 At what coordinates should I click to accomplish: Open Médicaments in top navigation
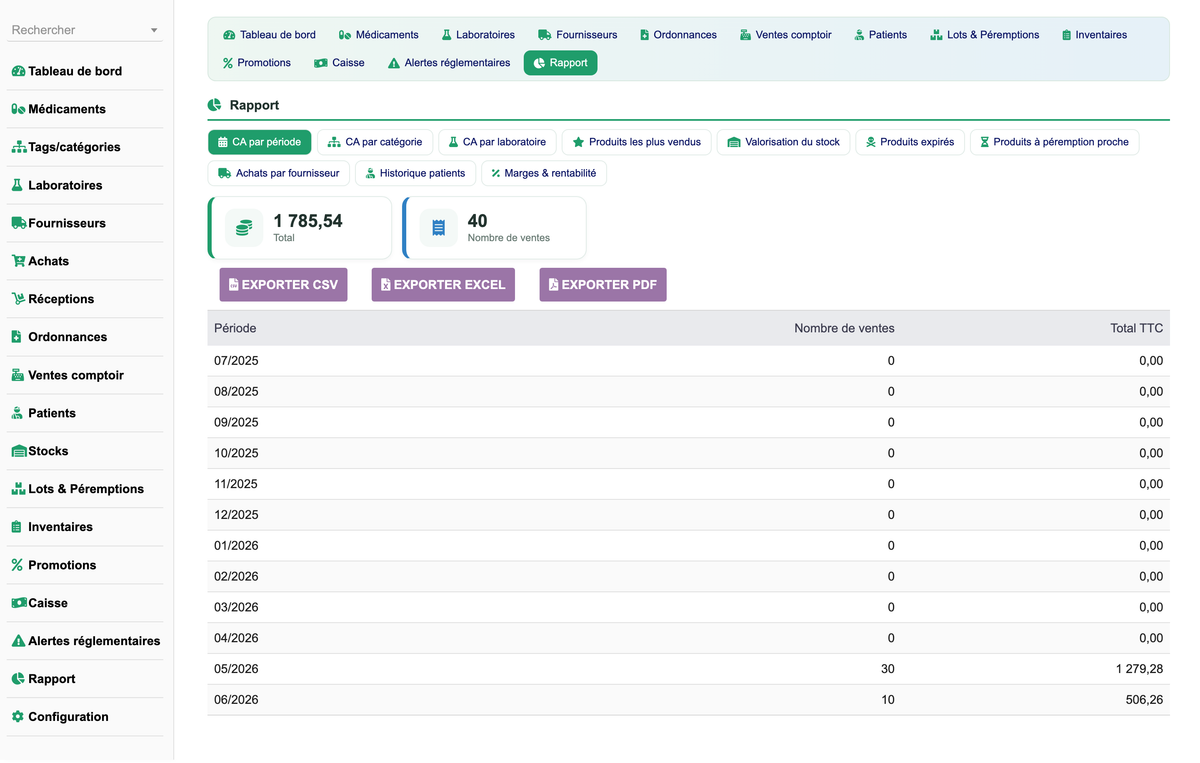tap(378, 35)
